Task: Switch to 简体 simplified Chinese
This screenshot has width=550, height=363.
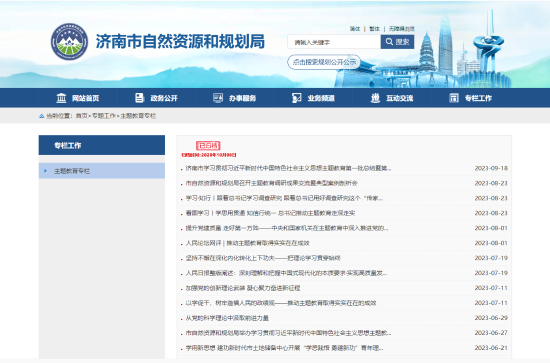Action: pyautogui.click(x=355, y=29)
